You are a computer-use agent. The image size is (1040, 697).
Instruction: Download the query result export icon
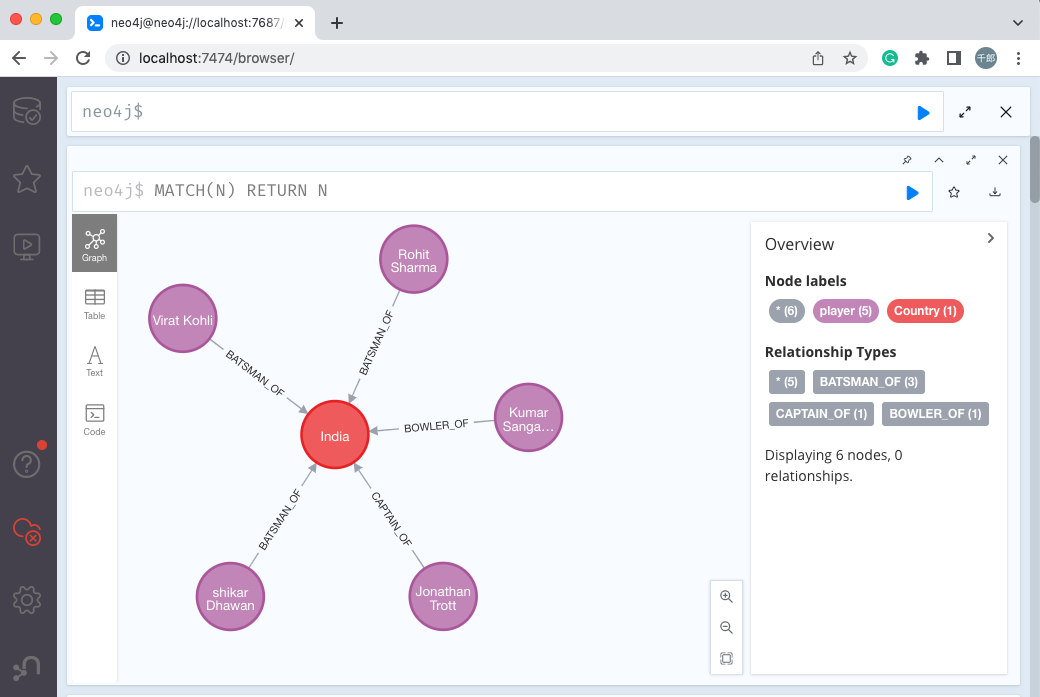[994, 192]
